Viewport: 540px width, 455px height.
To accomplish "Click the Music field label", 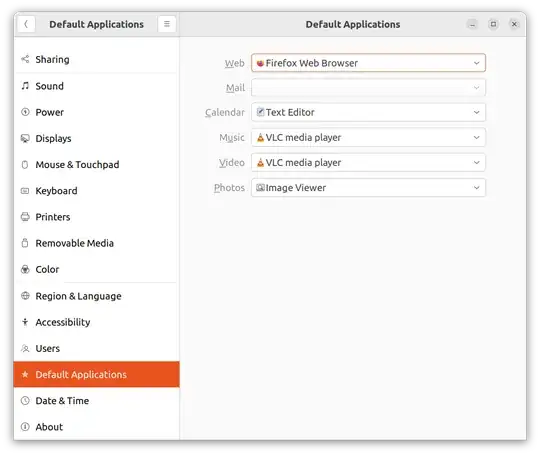I will 232,137.
